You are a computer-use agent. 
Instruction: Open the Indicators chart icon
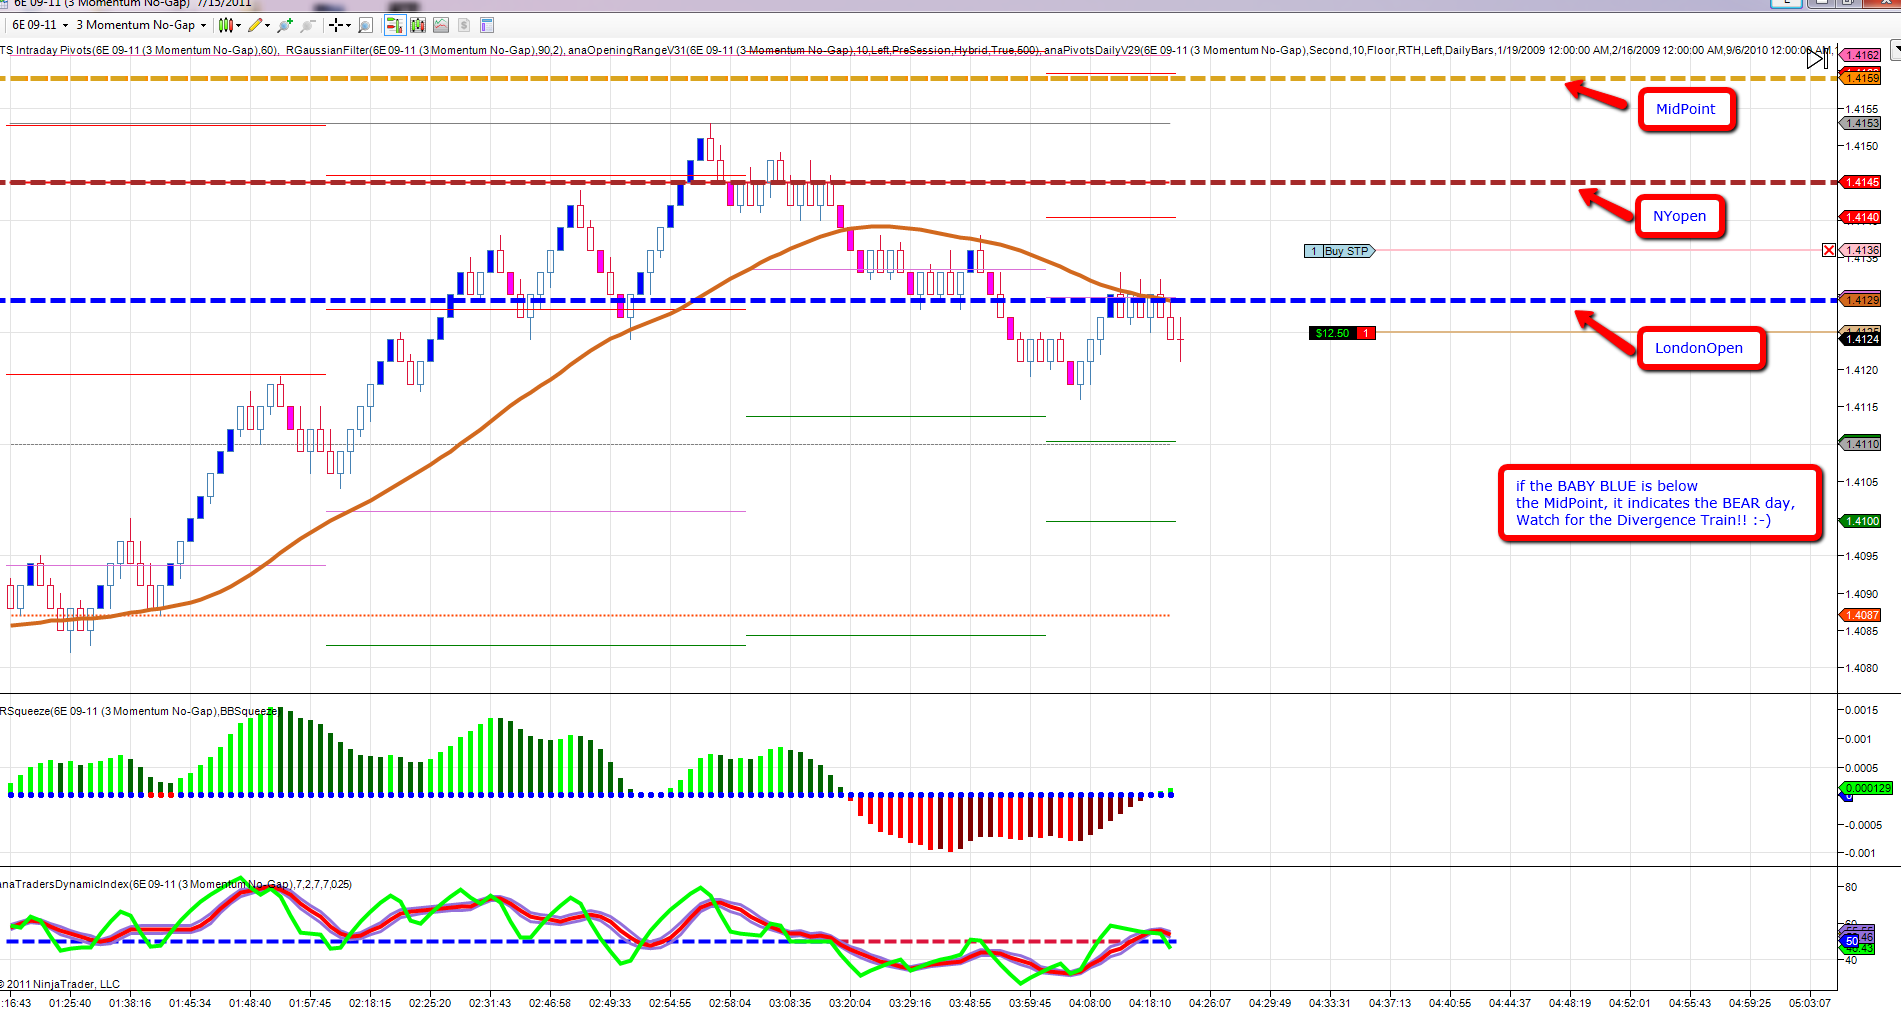[x=440, y=25]
